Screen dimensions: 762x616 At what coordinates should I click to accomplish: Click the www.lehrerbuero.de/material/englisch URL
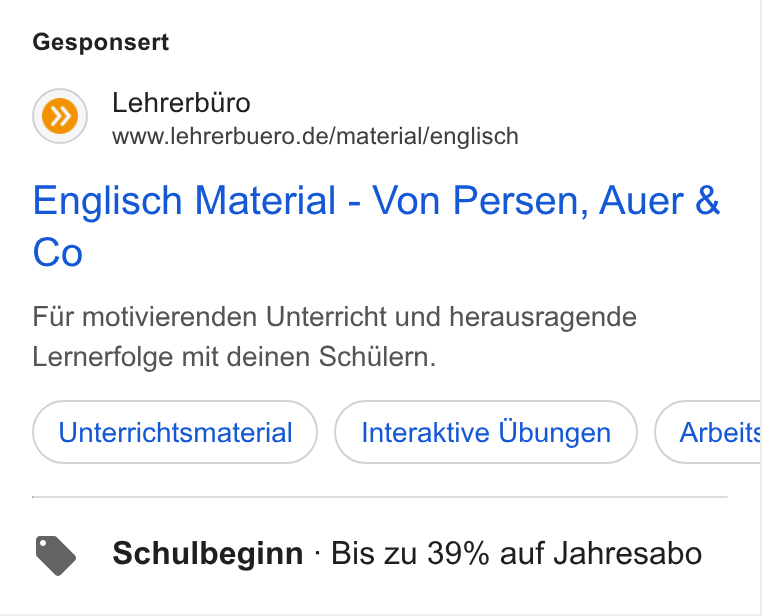(x=315, y=137)
